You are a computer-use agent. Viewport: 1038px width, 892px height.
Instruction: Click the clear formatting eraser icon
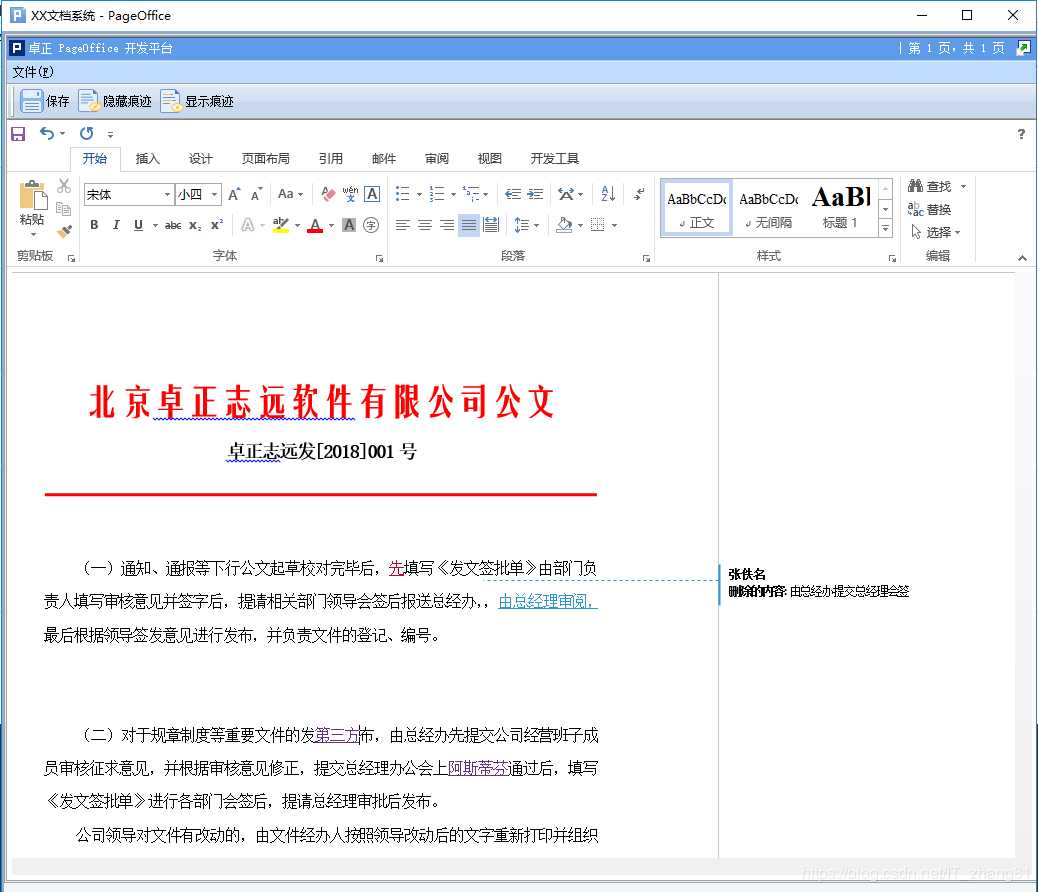coord(328,194)
